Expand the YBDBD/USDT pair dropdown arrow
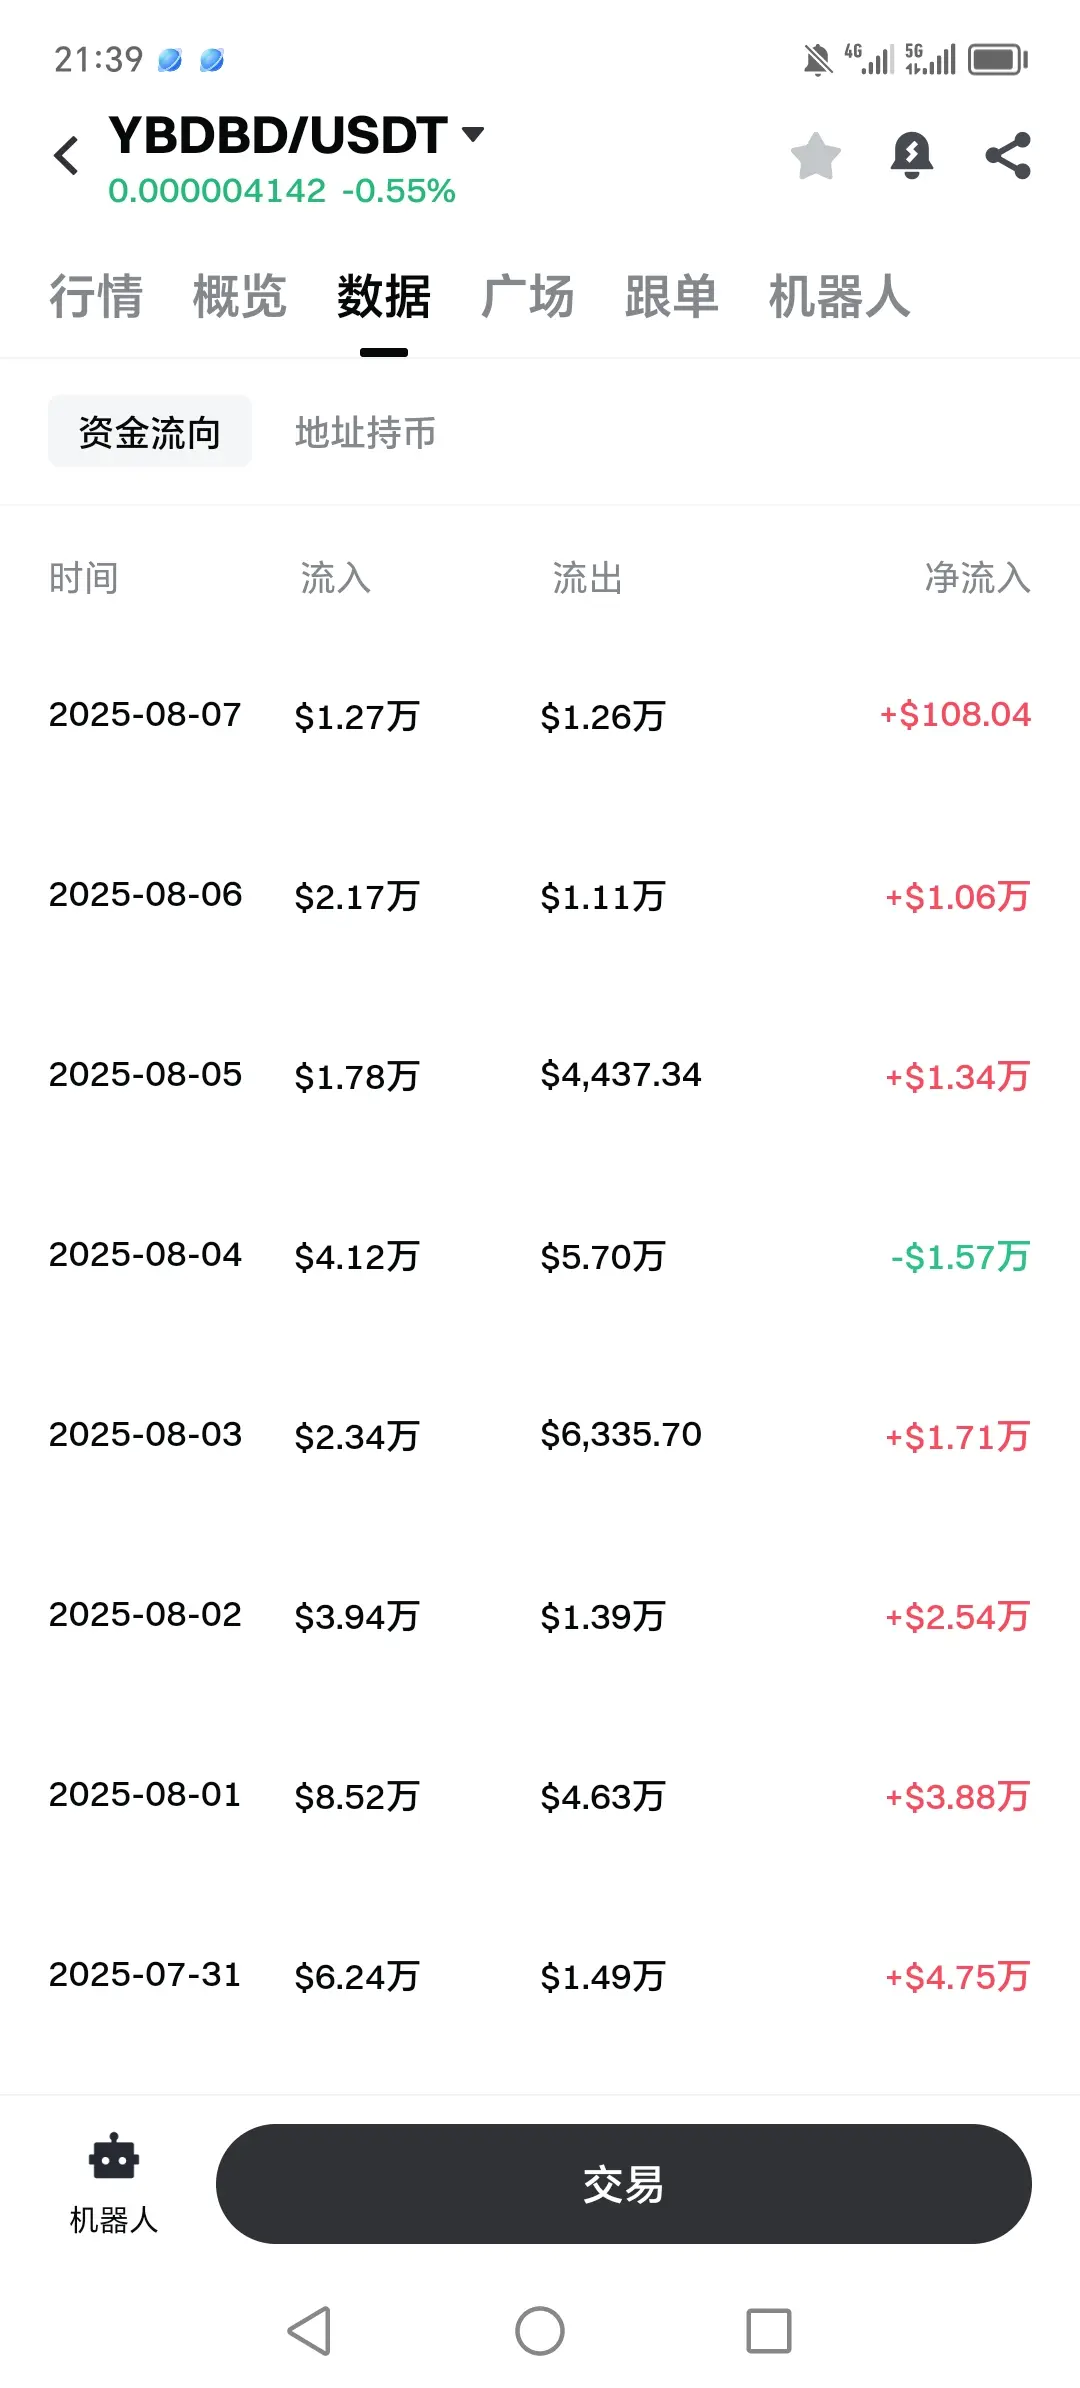The height and width of the screenshot is (2388, 1080). pos(473,133)
